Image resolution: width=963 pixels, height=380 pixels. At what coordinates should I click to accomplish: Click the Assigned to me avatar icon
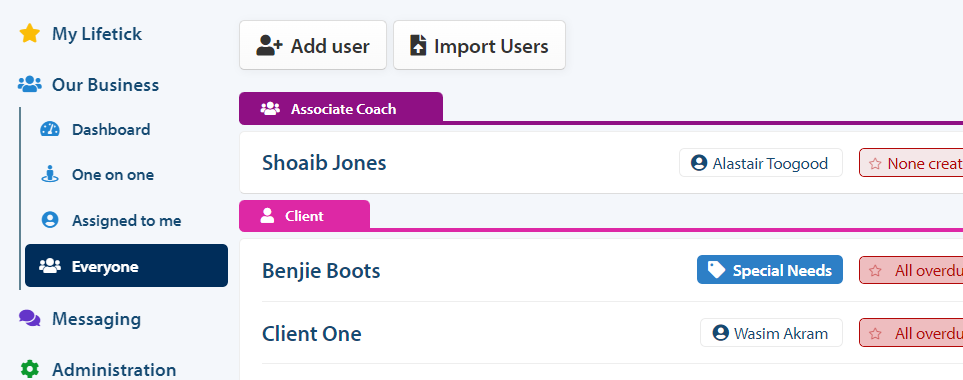(50, 220)
